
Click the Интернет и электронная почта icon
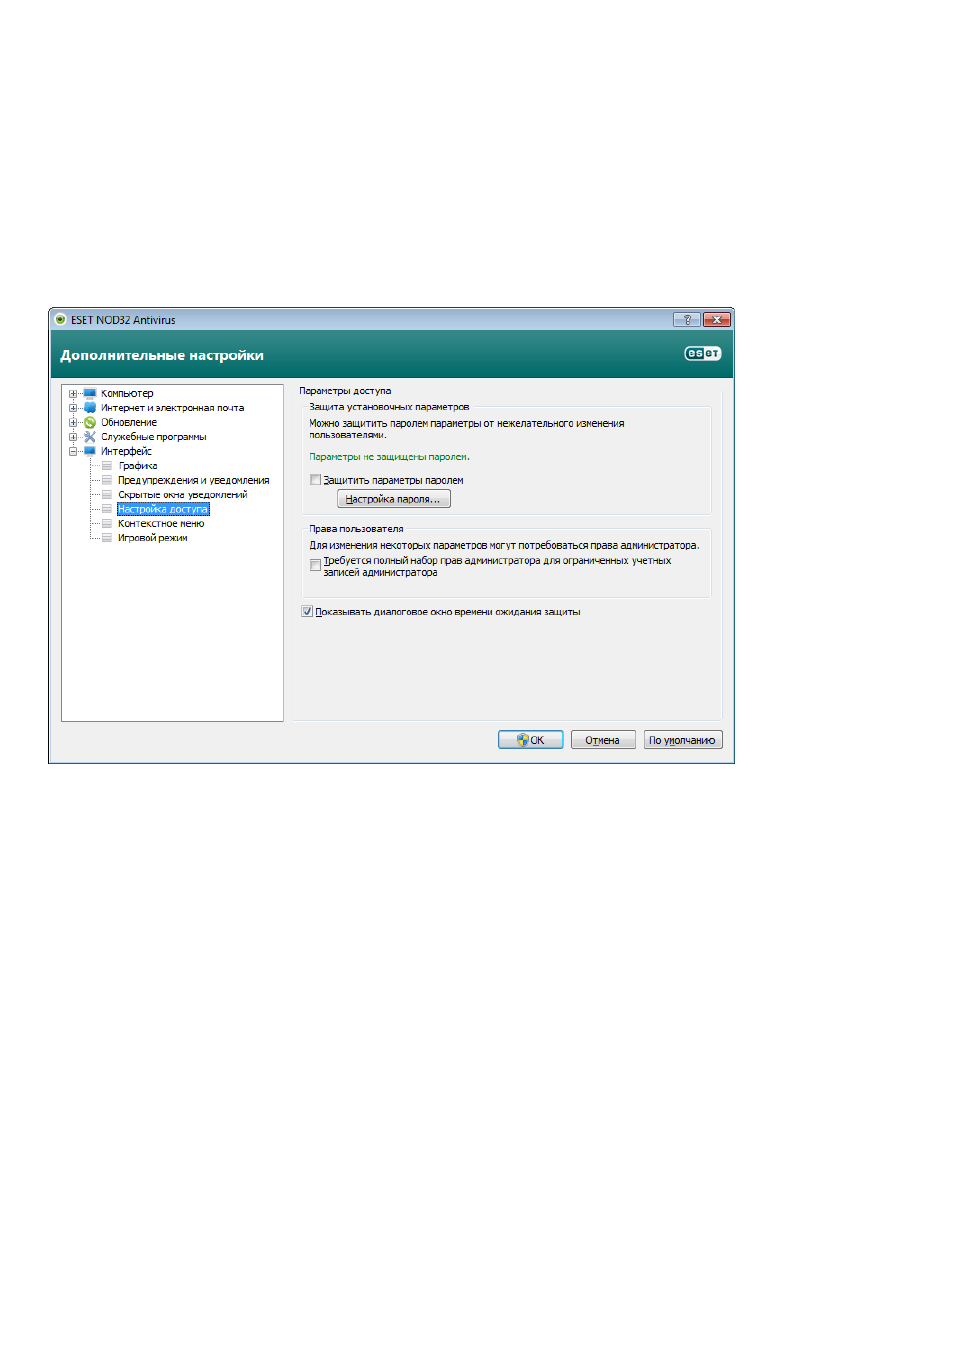click(90, 408)
